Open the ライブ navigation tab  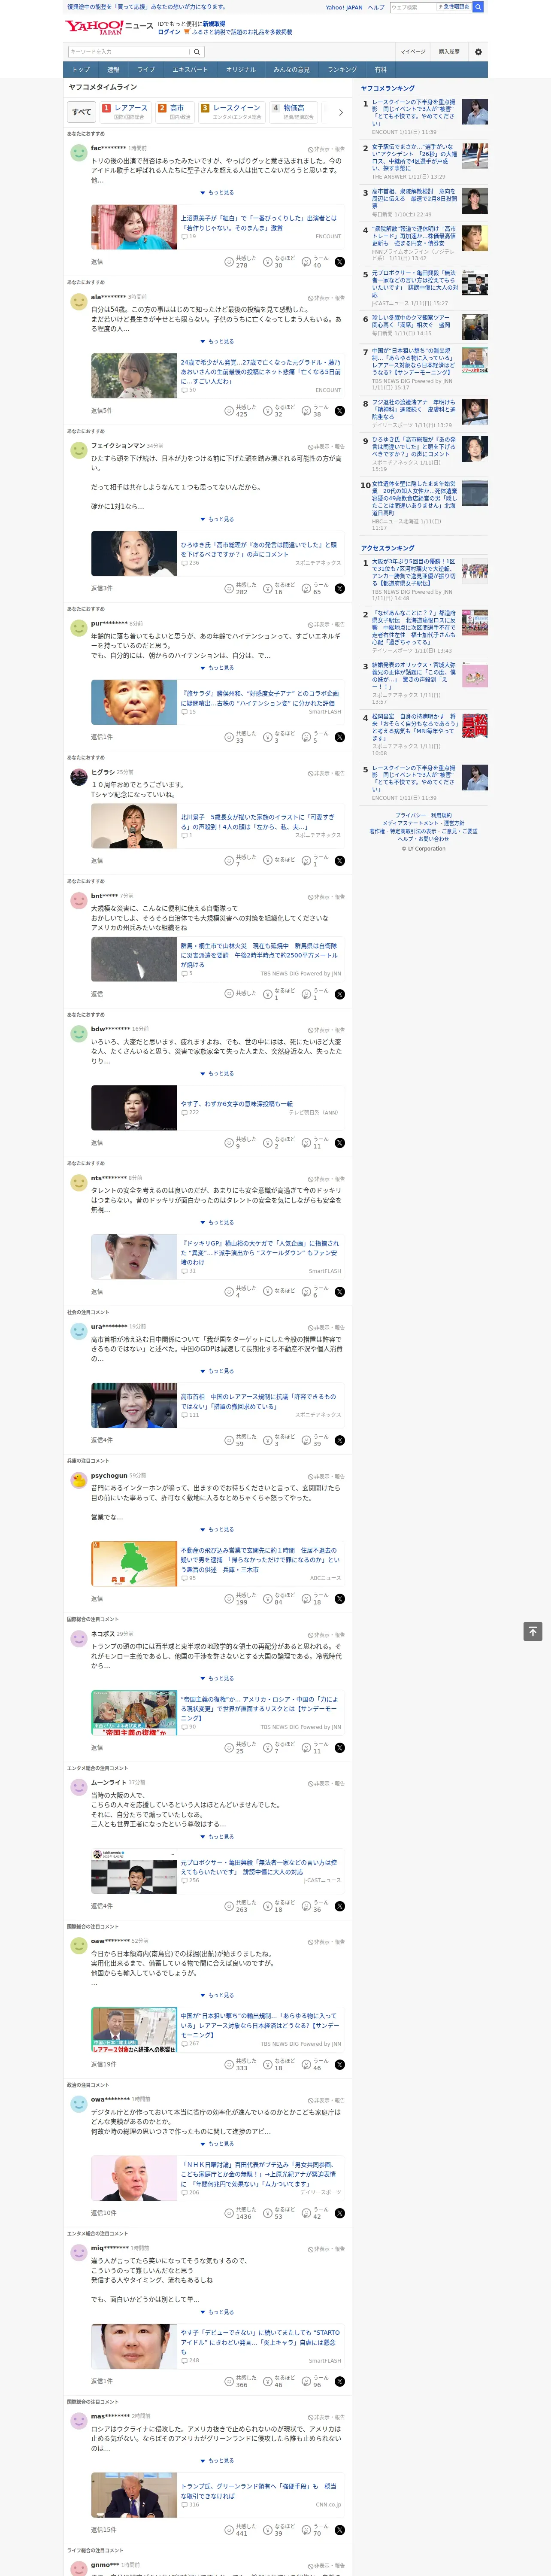(x=146, y=70)
